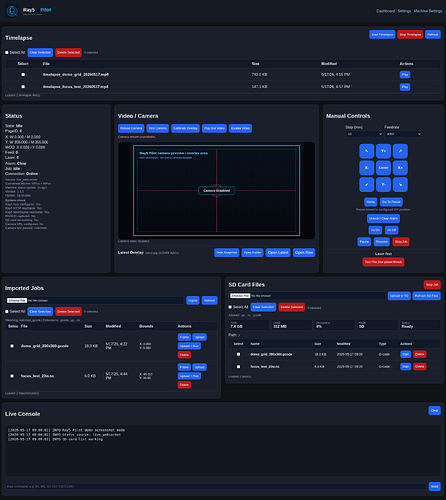Go to Machine Settings in the top navigation
Image resolution: width=446 pixels, height=500 pixels.
point(428,11)
